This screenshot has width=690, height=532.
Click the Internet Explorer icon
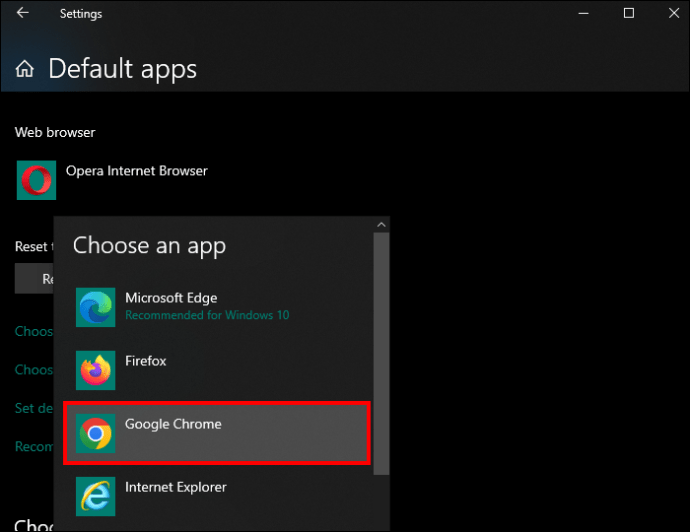coord(95,496)
